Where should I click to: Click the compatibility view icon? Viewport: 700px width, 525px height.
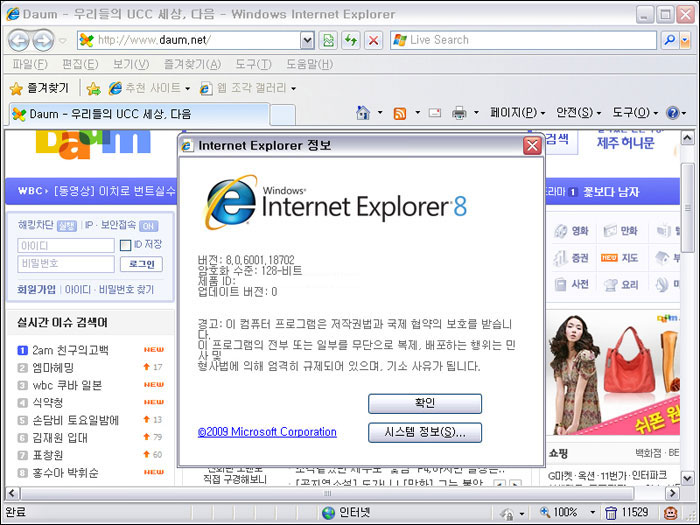click(x=328, y=41)
